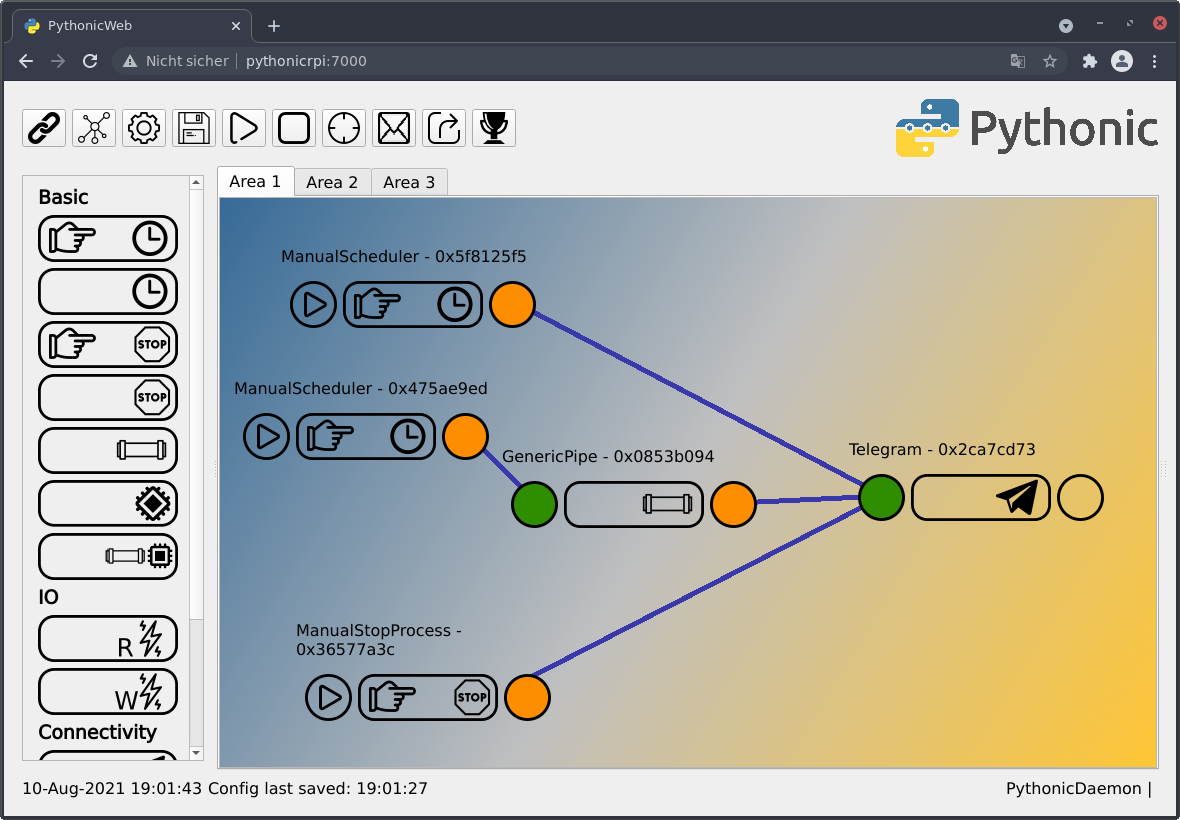
Task: Start execution using the play toolbar icon
Action: click(x=243, y=128)
